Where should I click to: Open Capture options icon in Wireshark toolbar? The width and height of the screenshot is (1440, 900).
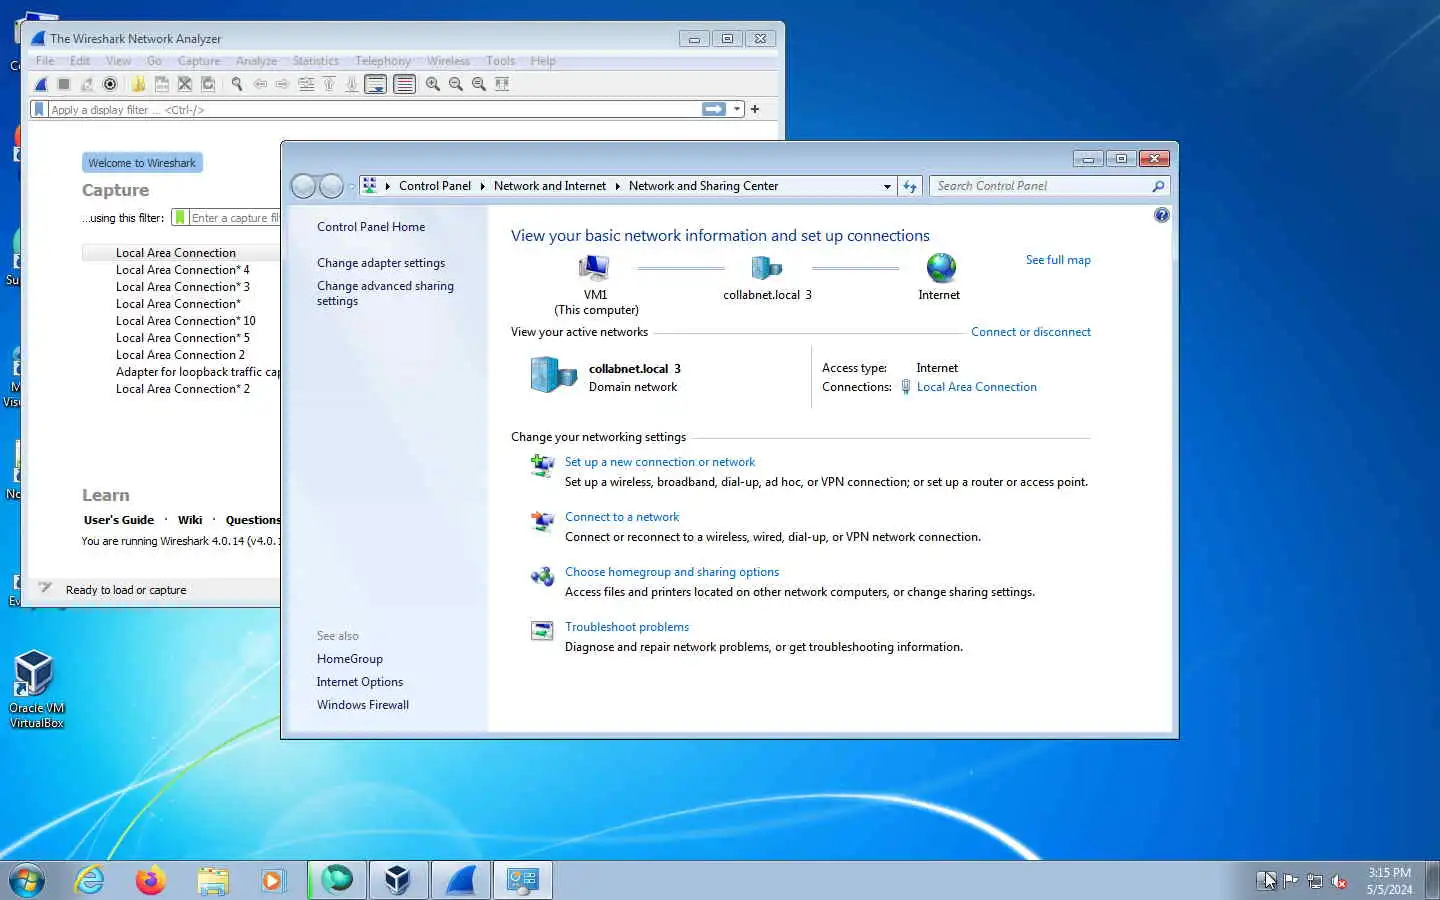pyautogui.click(x=110, y=84)
